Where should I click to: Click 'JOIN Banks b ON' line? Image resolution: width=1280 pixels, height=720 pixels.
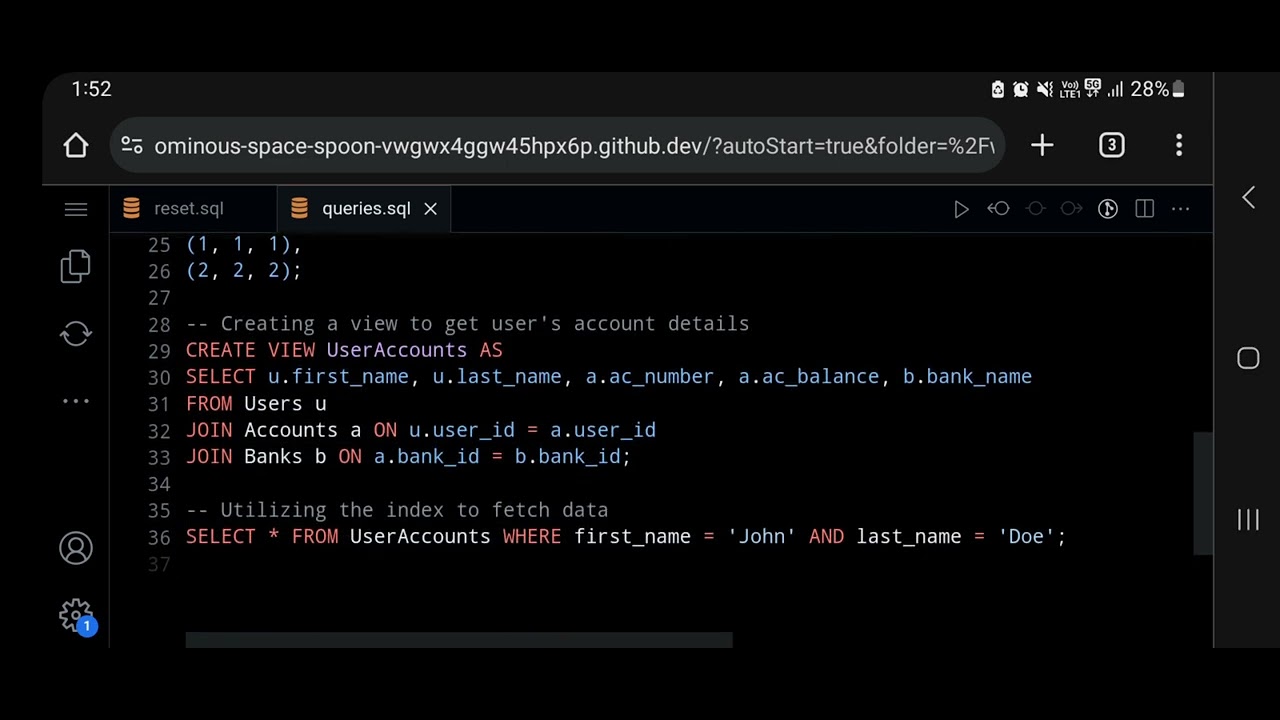coord(408,457)
